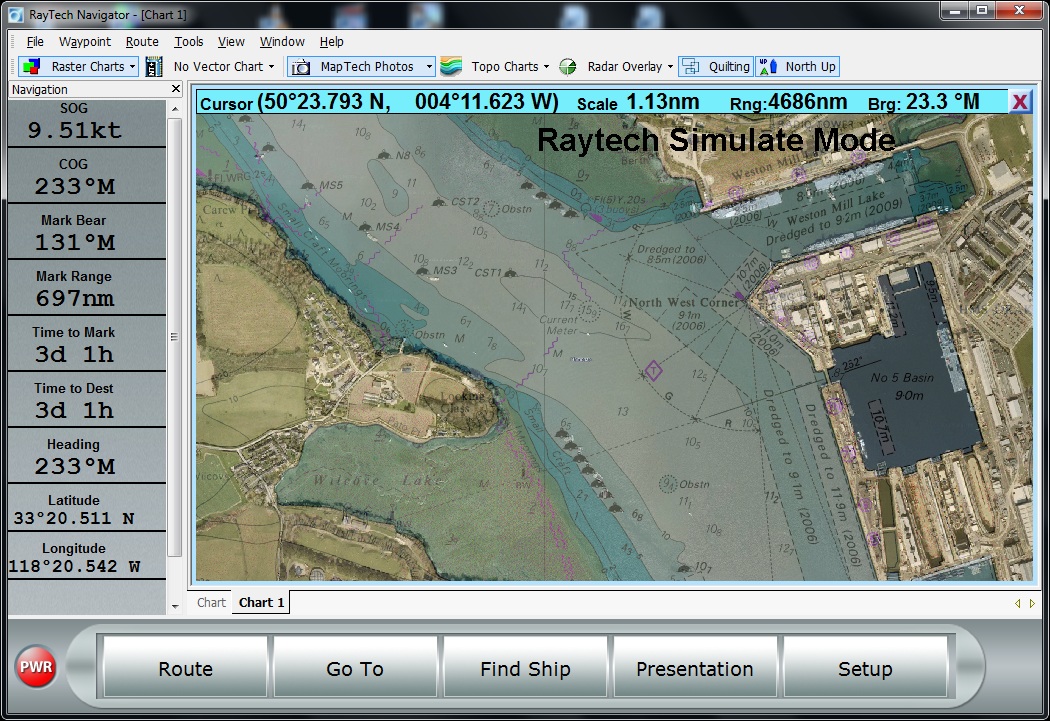Click the Go To button
Screen dimensions: 1050x721
tap(355, 667)
